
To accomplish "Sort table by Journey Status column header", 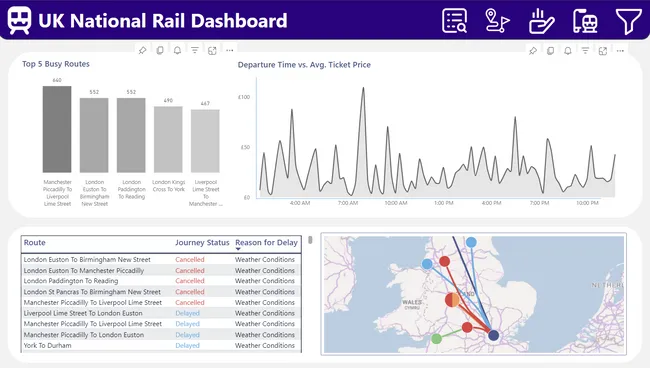I will [x=202, y=242].
